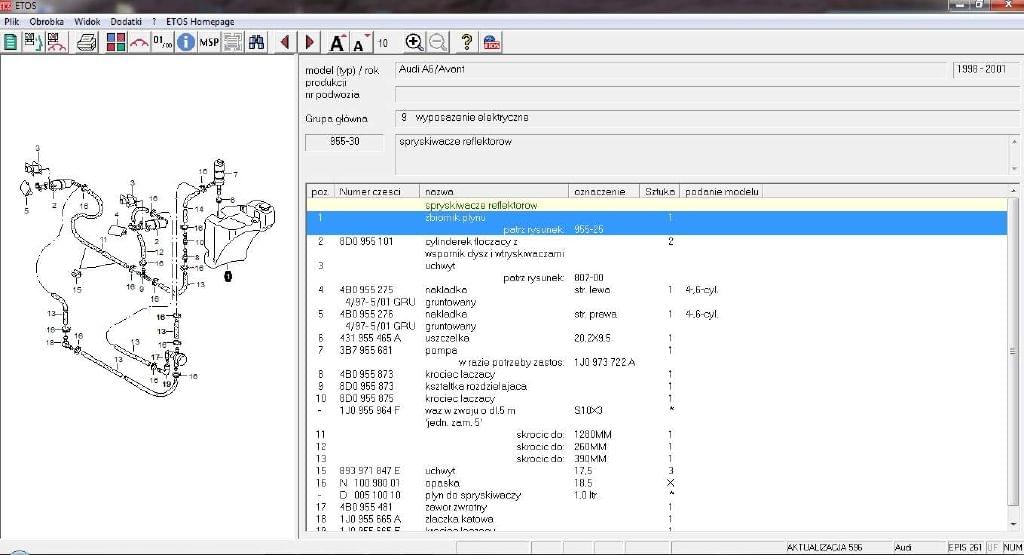
Task: Click the parts table scrollbar down arrow
Action: click(1013, 524)
